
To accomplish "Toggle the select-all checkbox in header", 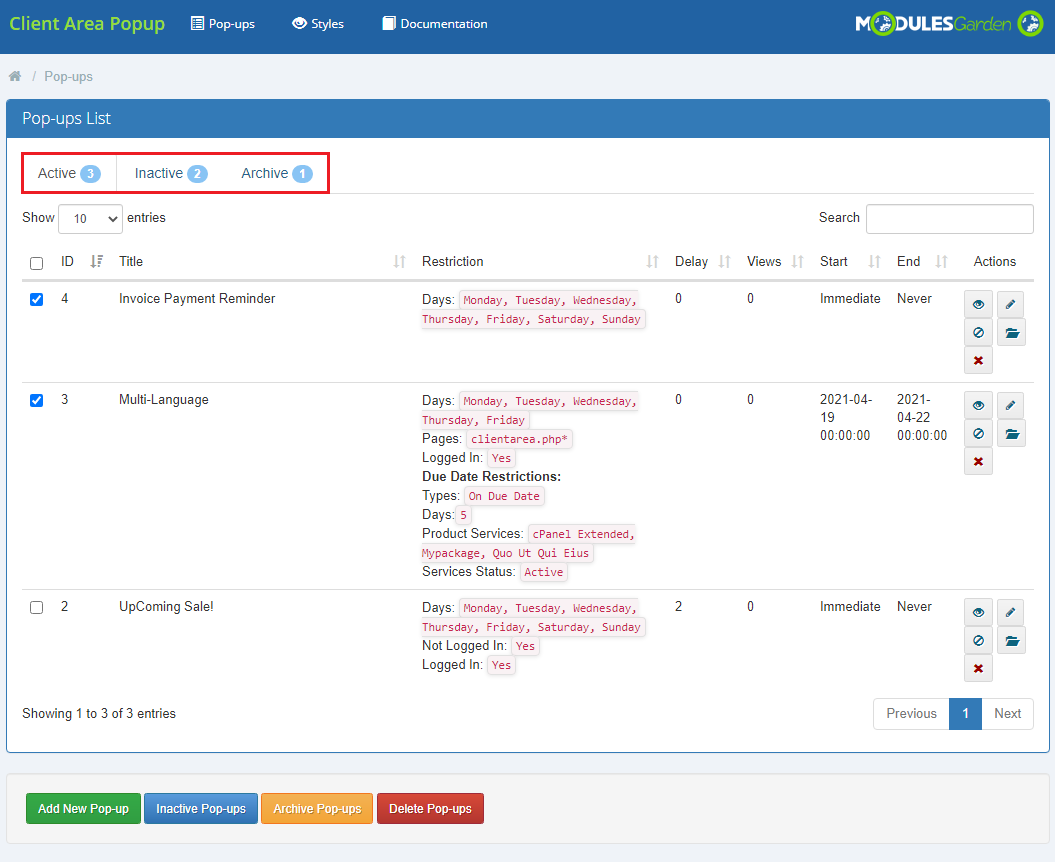I will click(x=36, y=263).
